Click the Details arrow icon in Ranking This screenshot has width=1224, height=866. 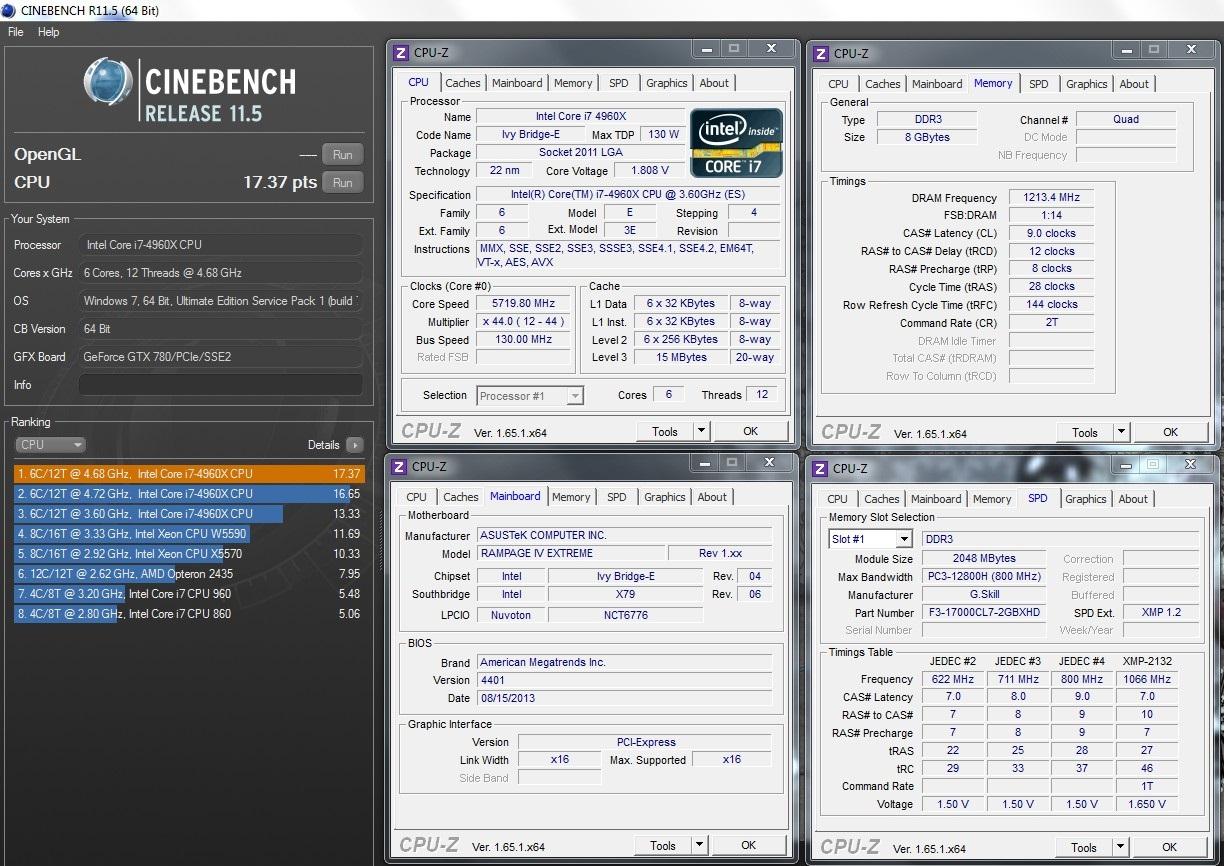[x=355, y=445]
